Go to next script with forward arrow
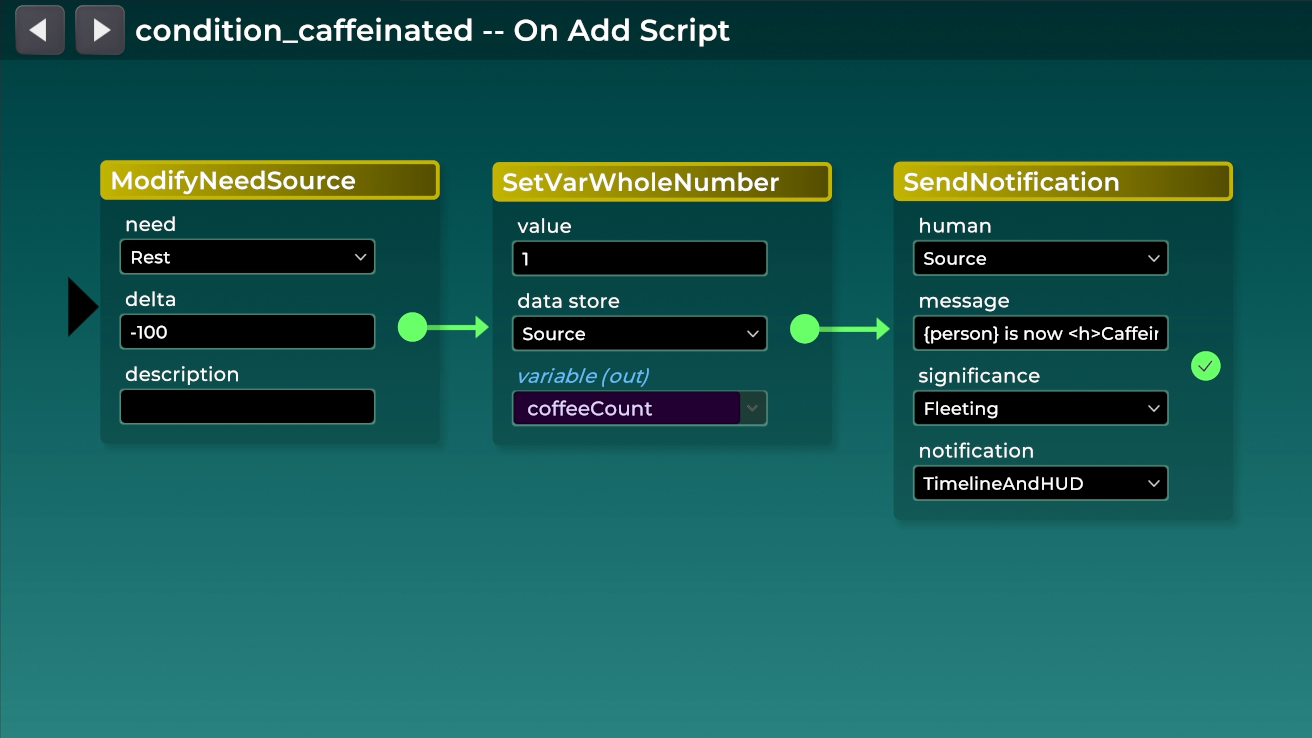 [x=100, y=30]
